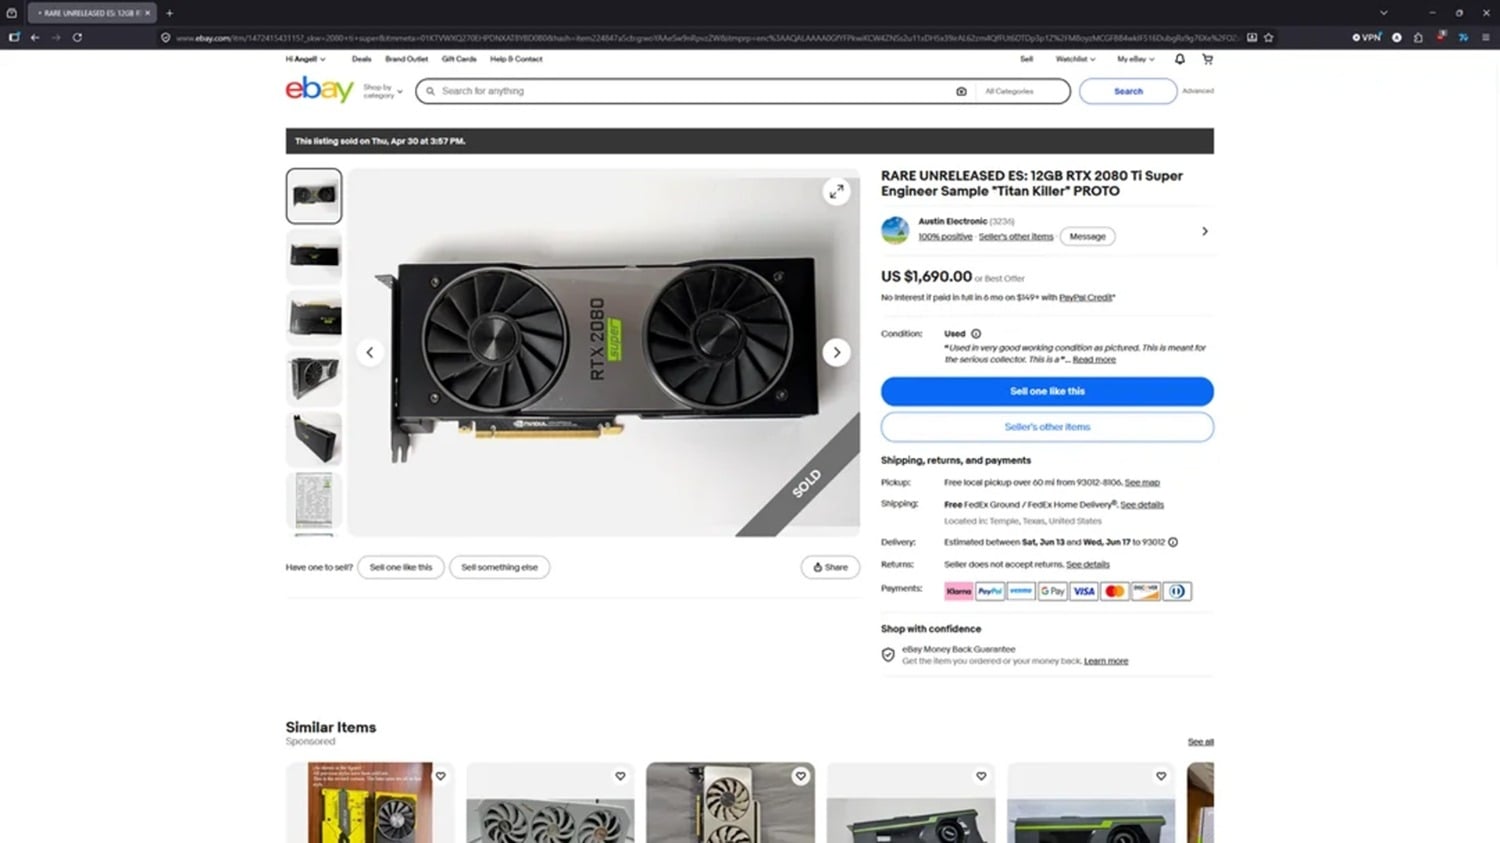Open the Deals menu link
This screenshot has width=1500, height=843.
click(361, 59)
